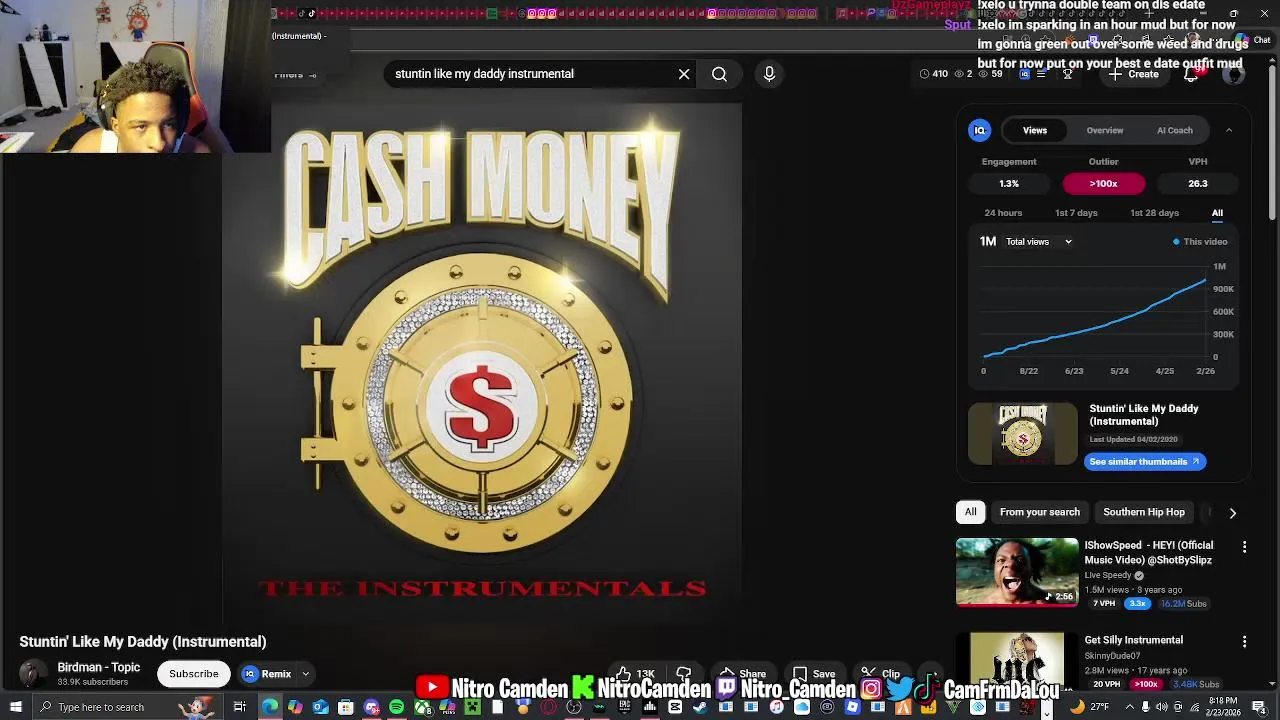Open the Birdman channel avatar

(33, 673)
